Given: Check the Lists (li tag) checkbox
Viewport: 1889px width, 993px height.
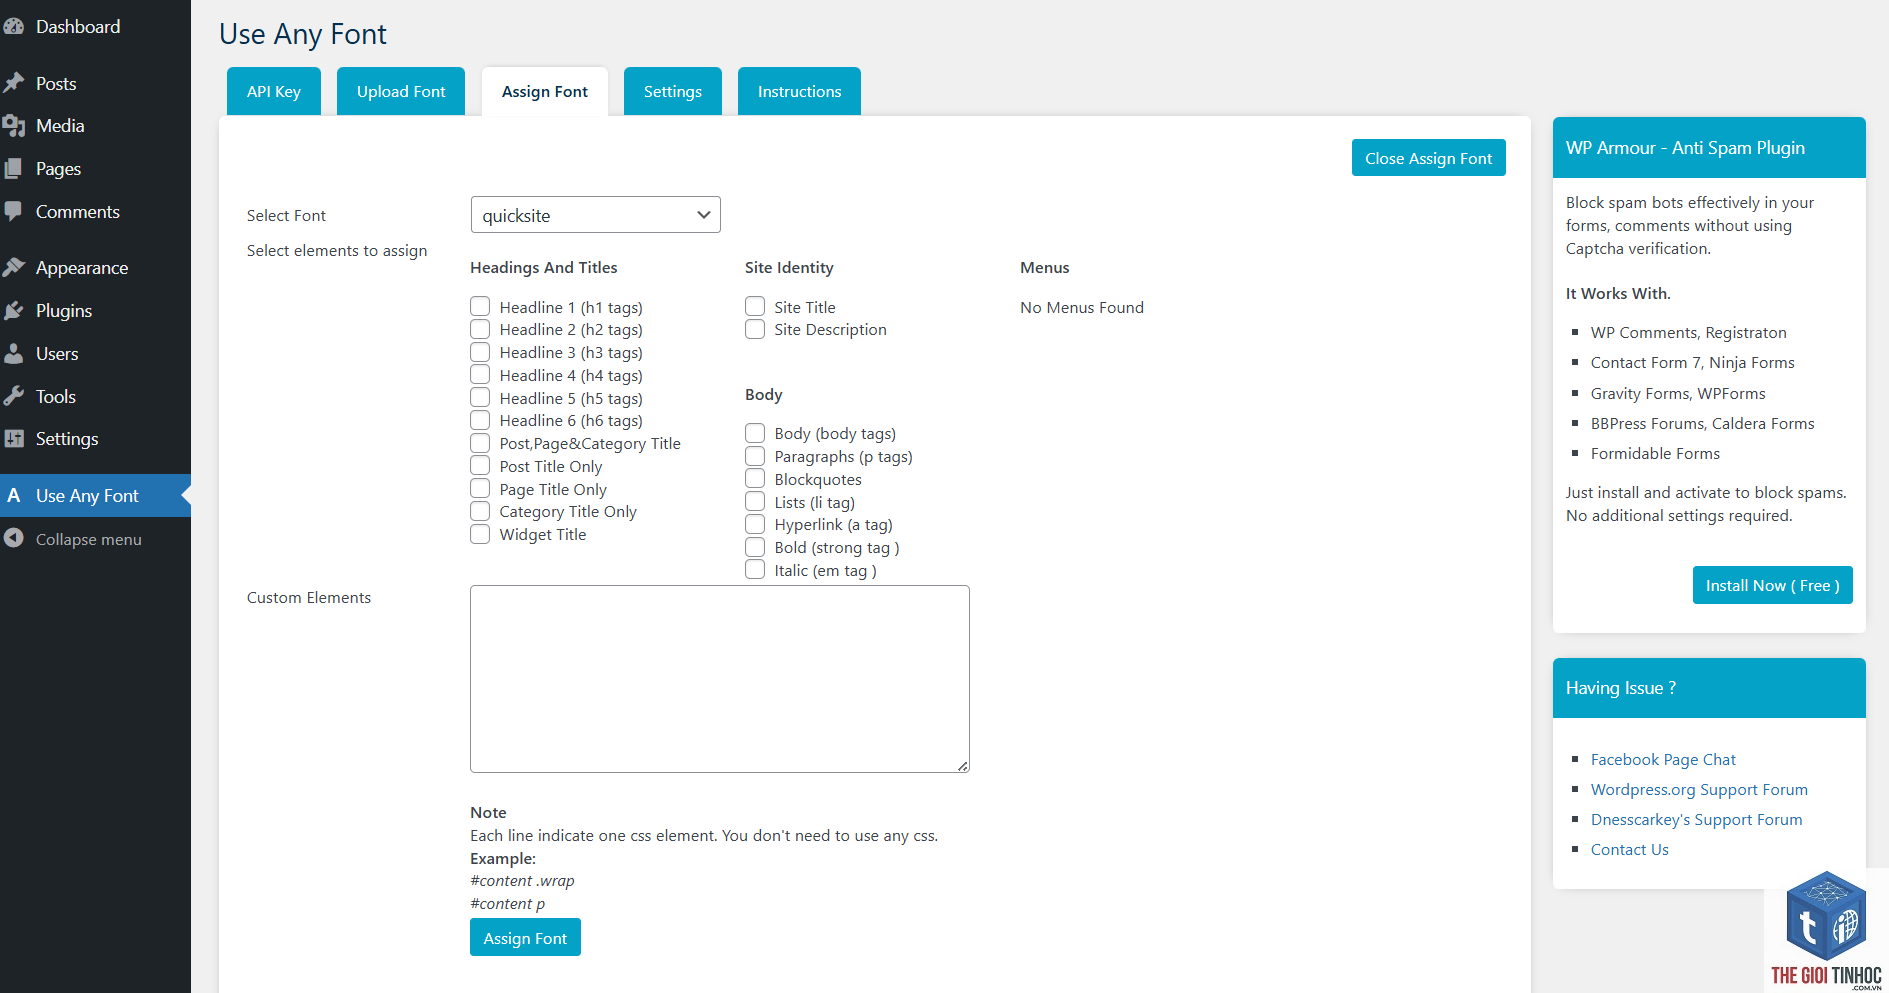Looking at the screenshot, I should point(755,501).
